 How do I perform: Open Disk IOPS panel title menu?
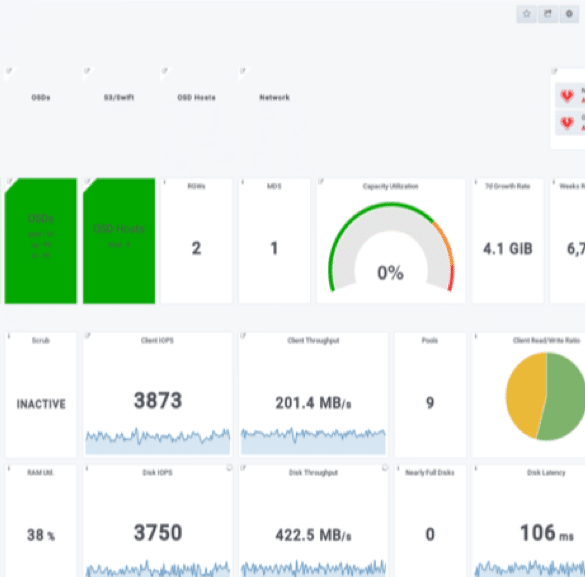click(157, 473)
